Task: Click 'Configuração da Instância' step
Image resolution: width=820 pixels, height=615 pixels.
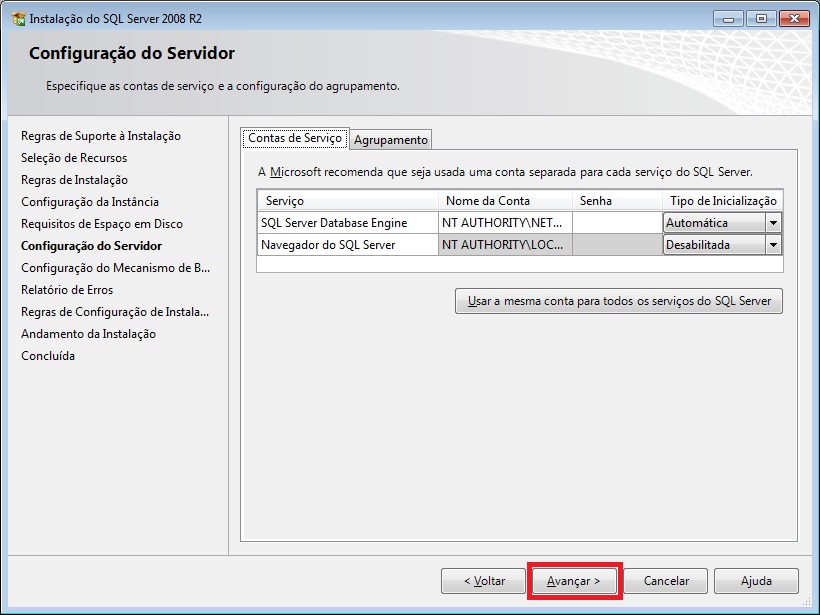Action: (x=90, y=202)
